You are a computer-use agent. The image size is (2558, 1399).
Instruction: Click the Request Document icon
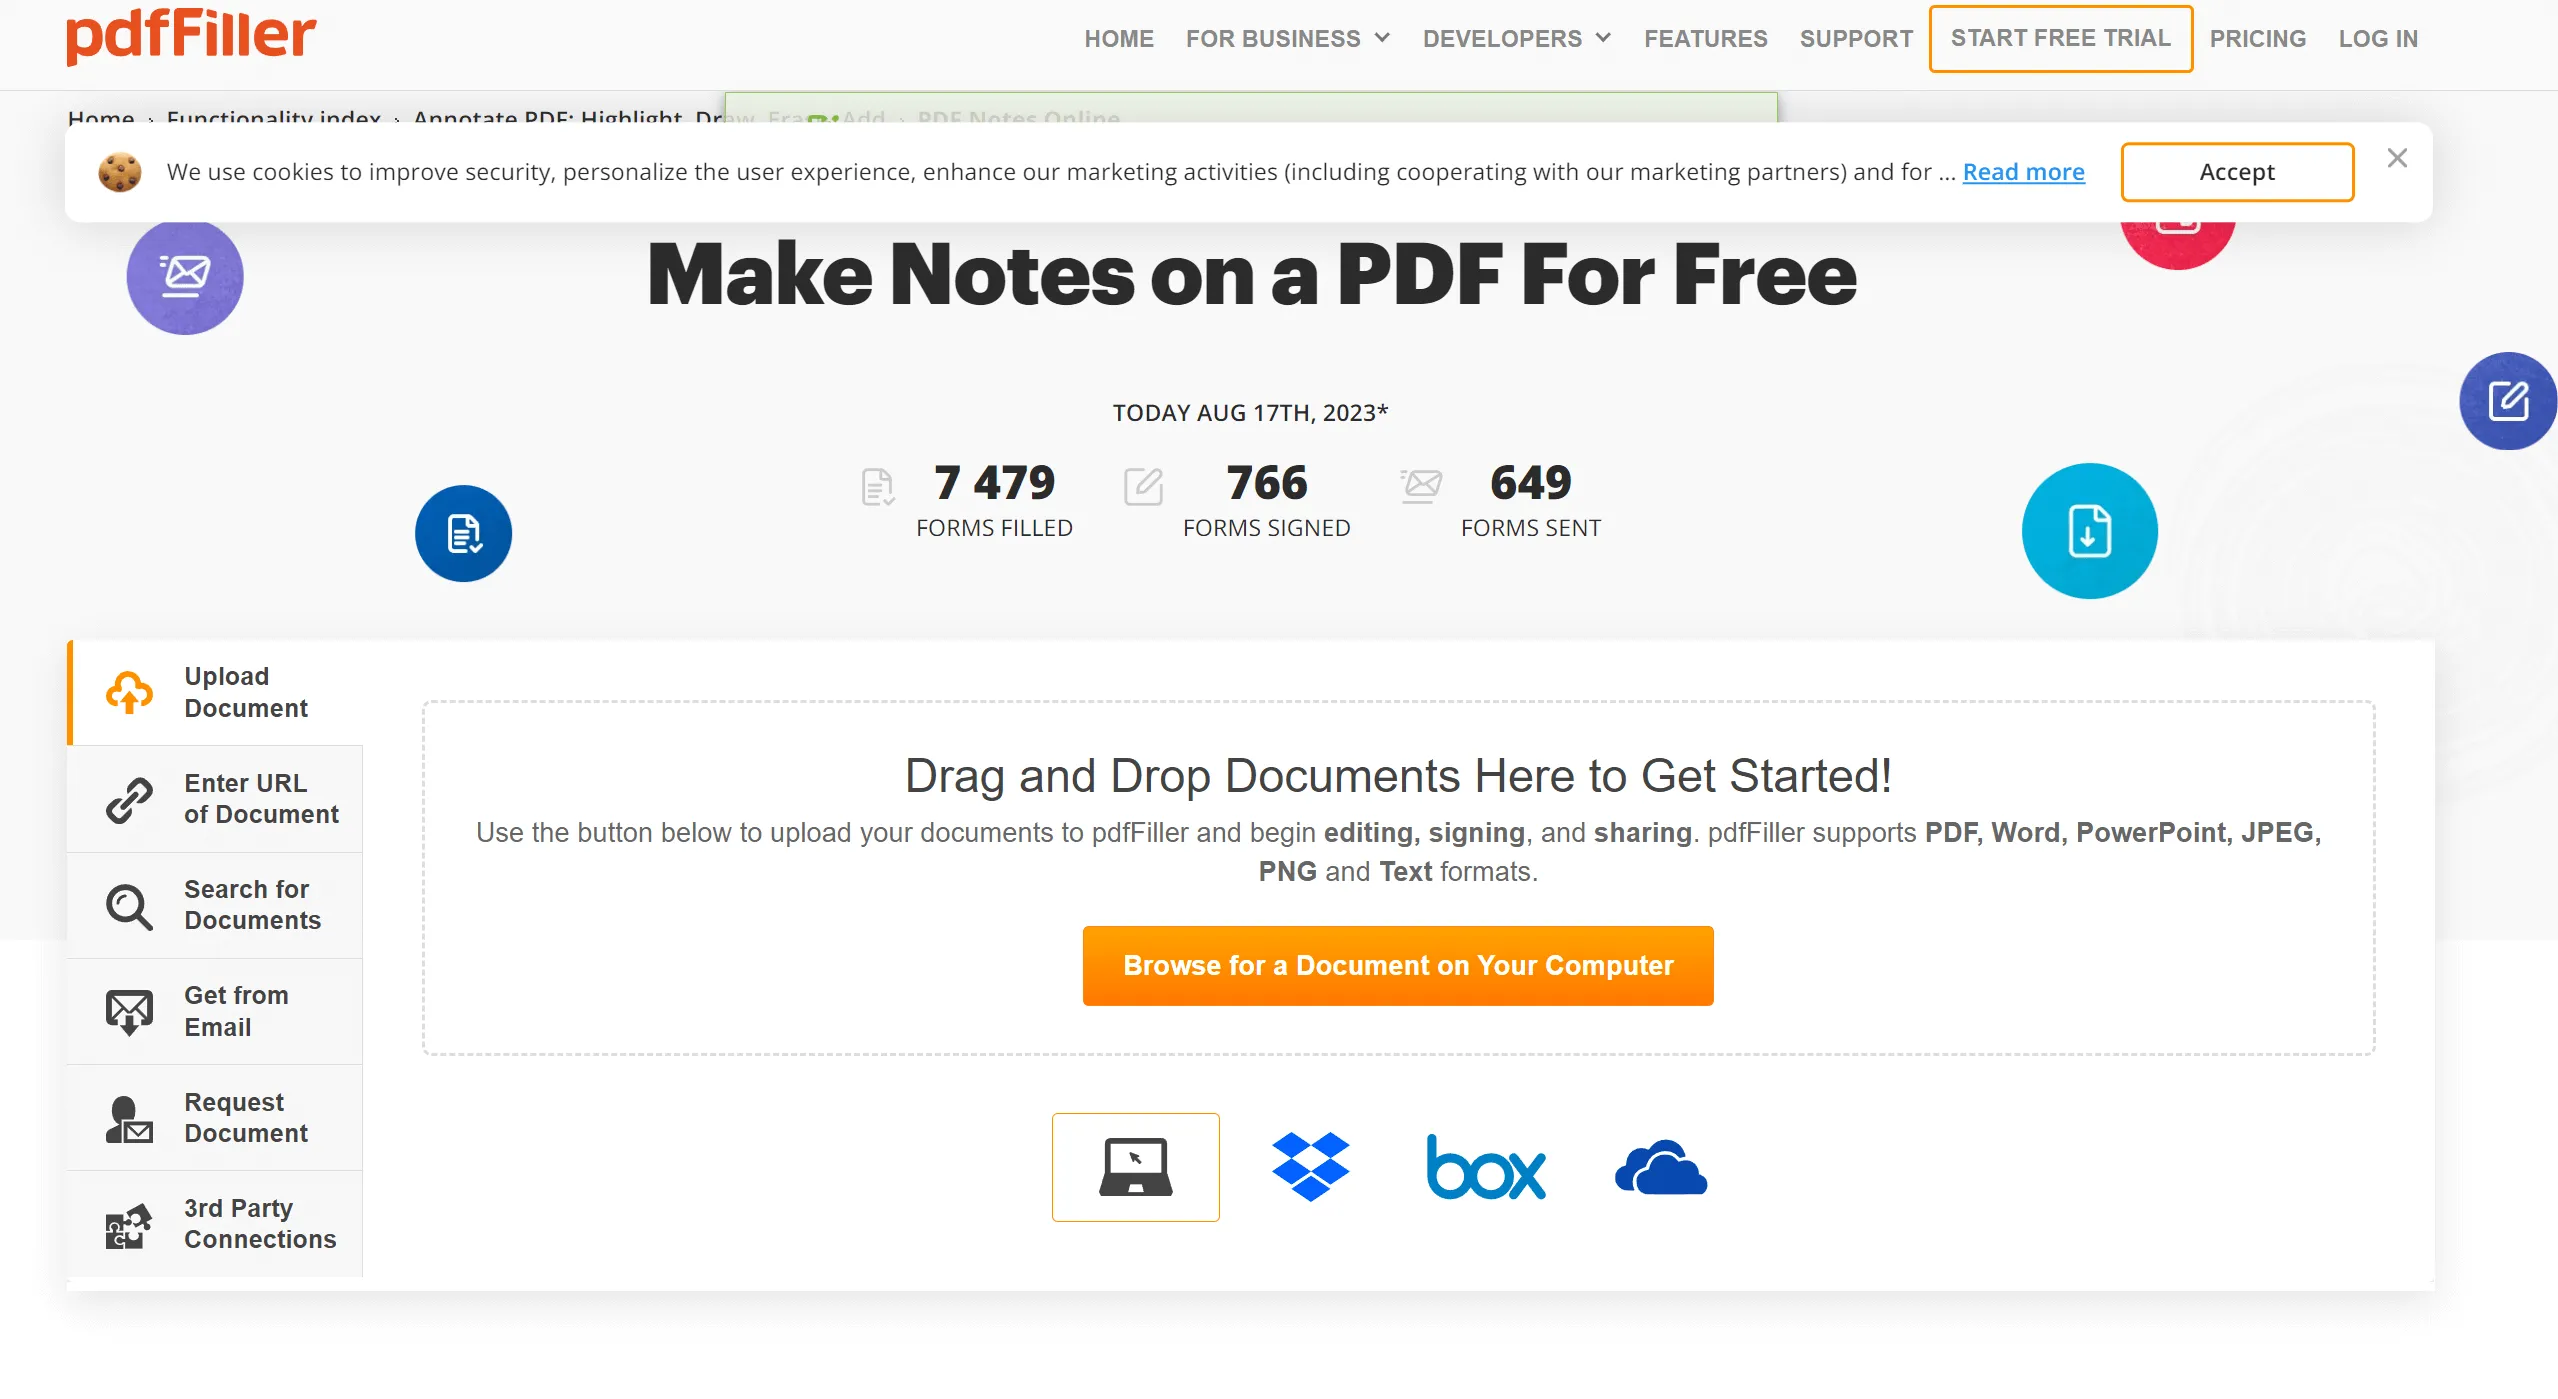click(x=129, y=1116)
